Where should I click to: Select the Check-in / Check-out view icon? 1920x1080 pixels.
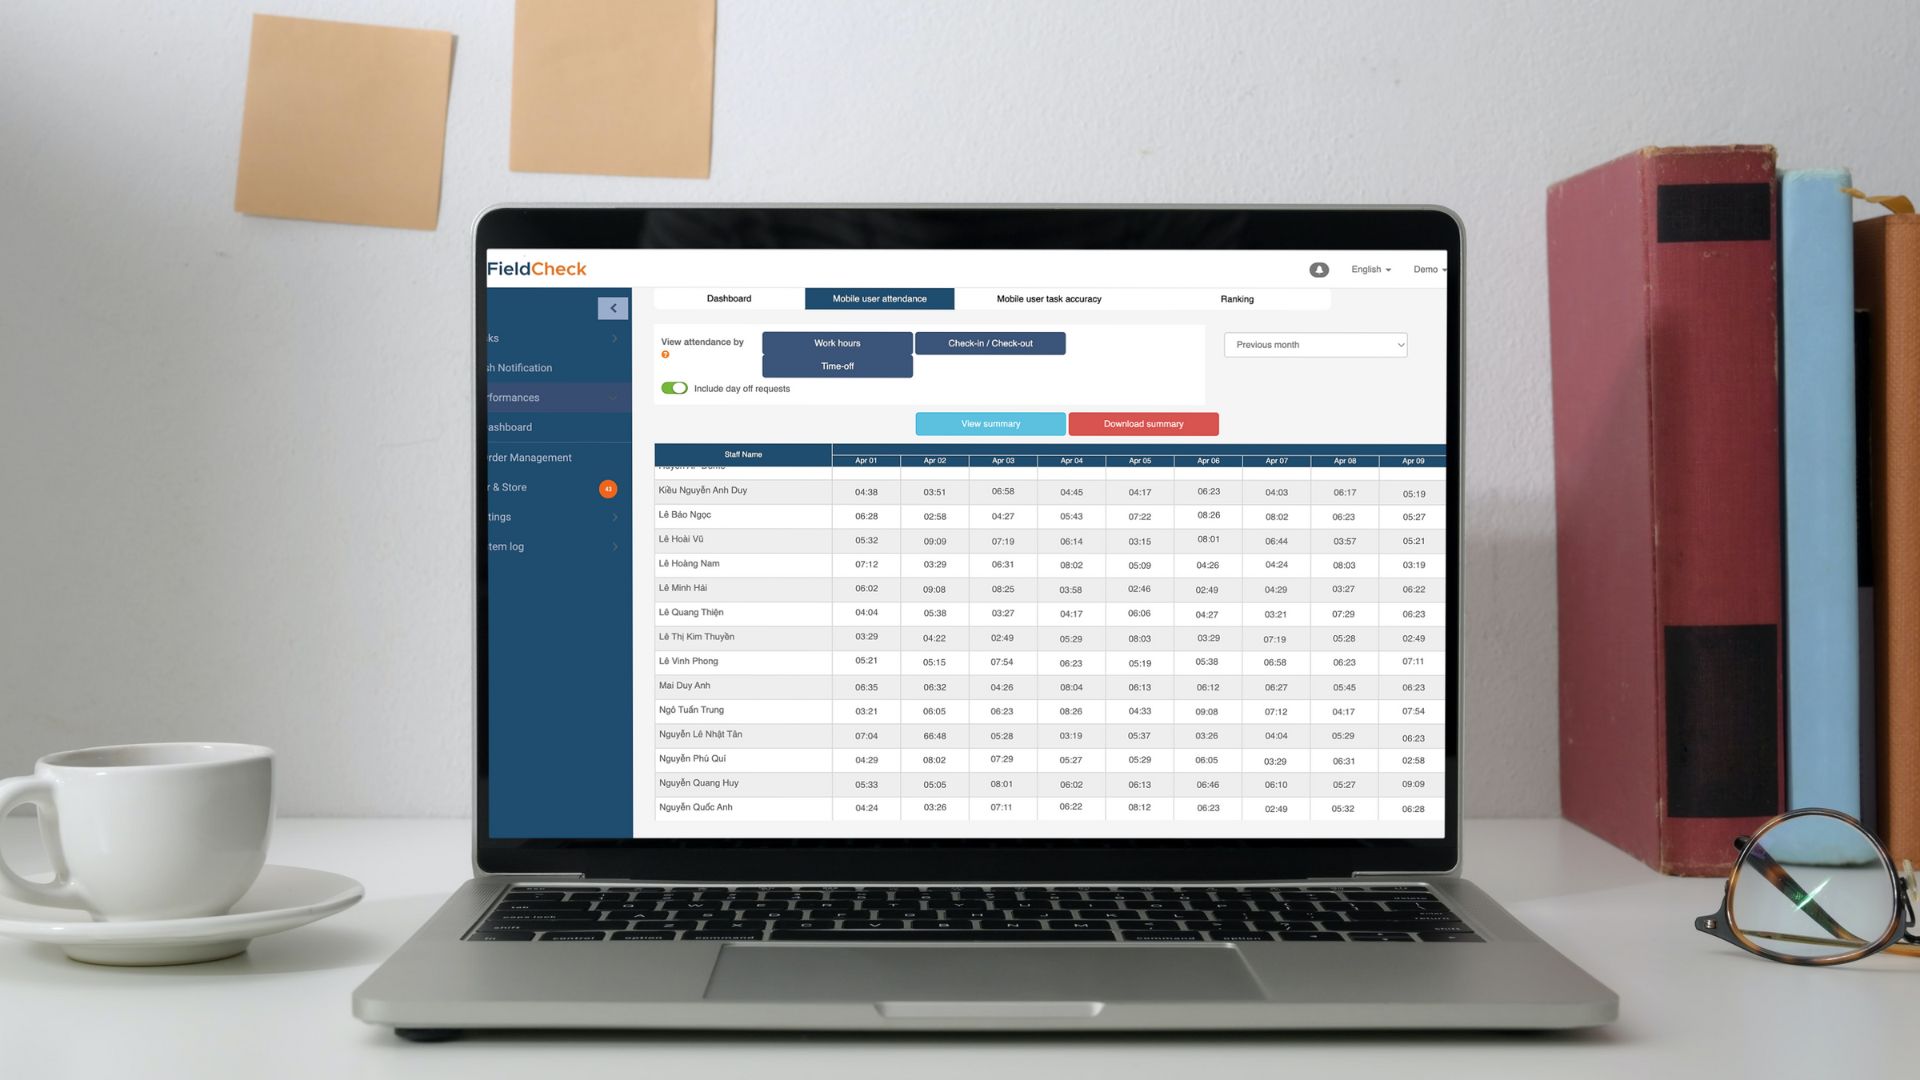pyautogui.click(x=989, y=343)
